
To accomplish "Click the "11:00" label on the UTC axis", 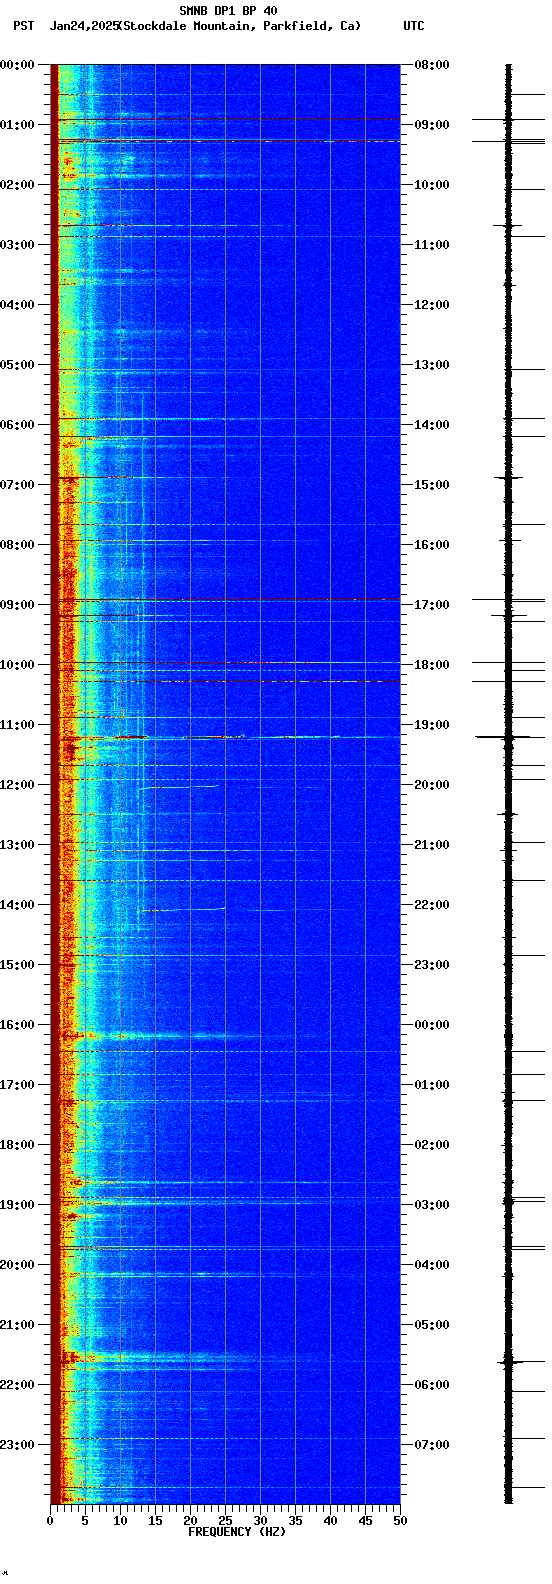I will tap(432, 245).
